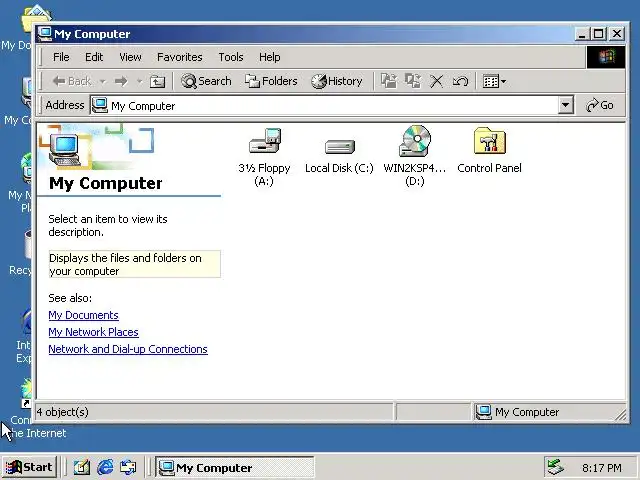Click the Go button beside Address bar
The image size is (640, 480).
pyautogui.click(x=600, y=105)
